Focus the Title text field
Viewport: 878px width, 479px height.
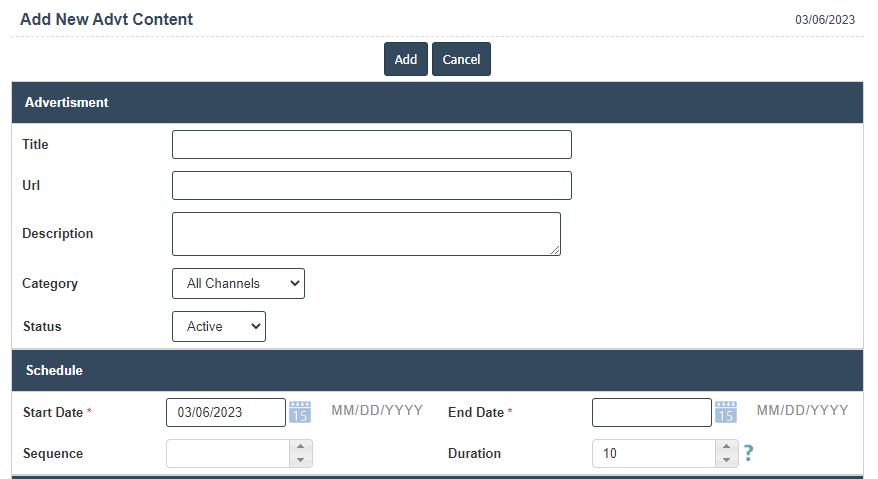tap(371, 145)
